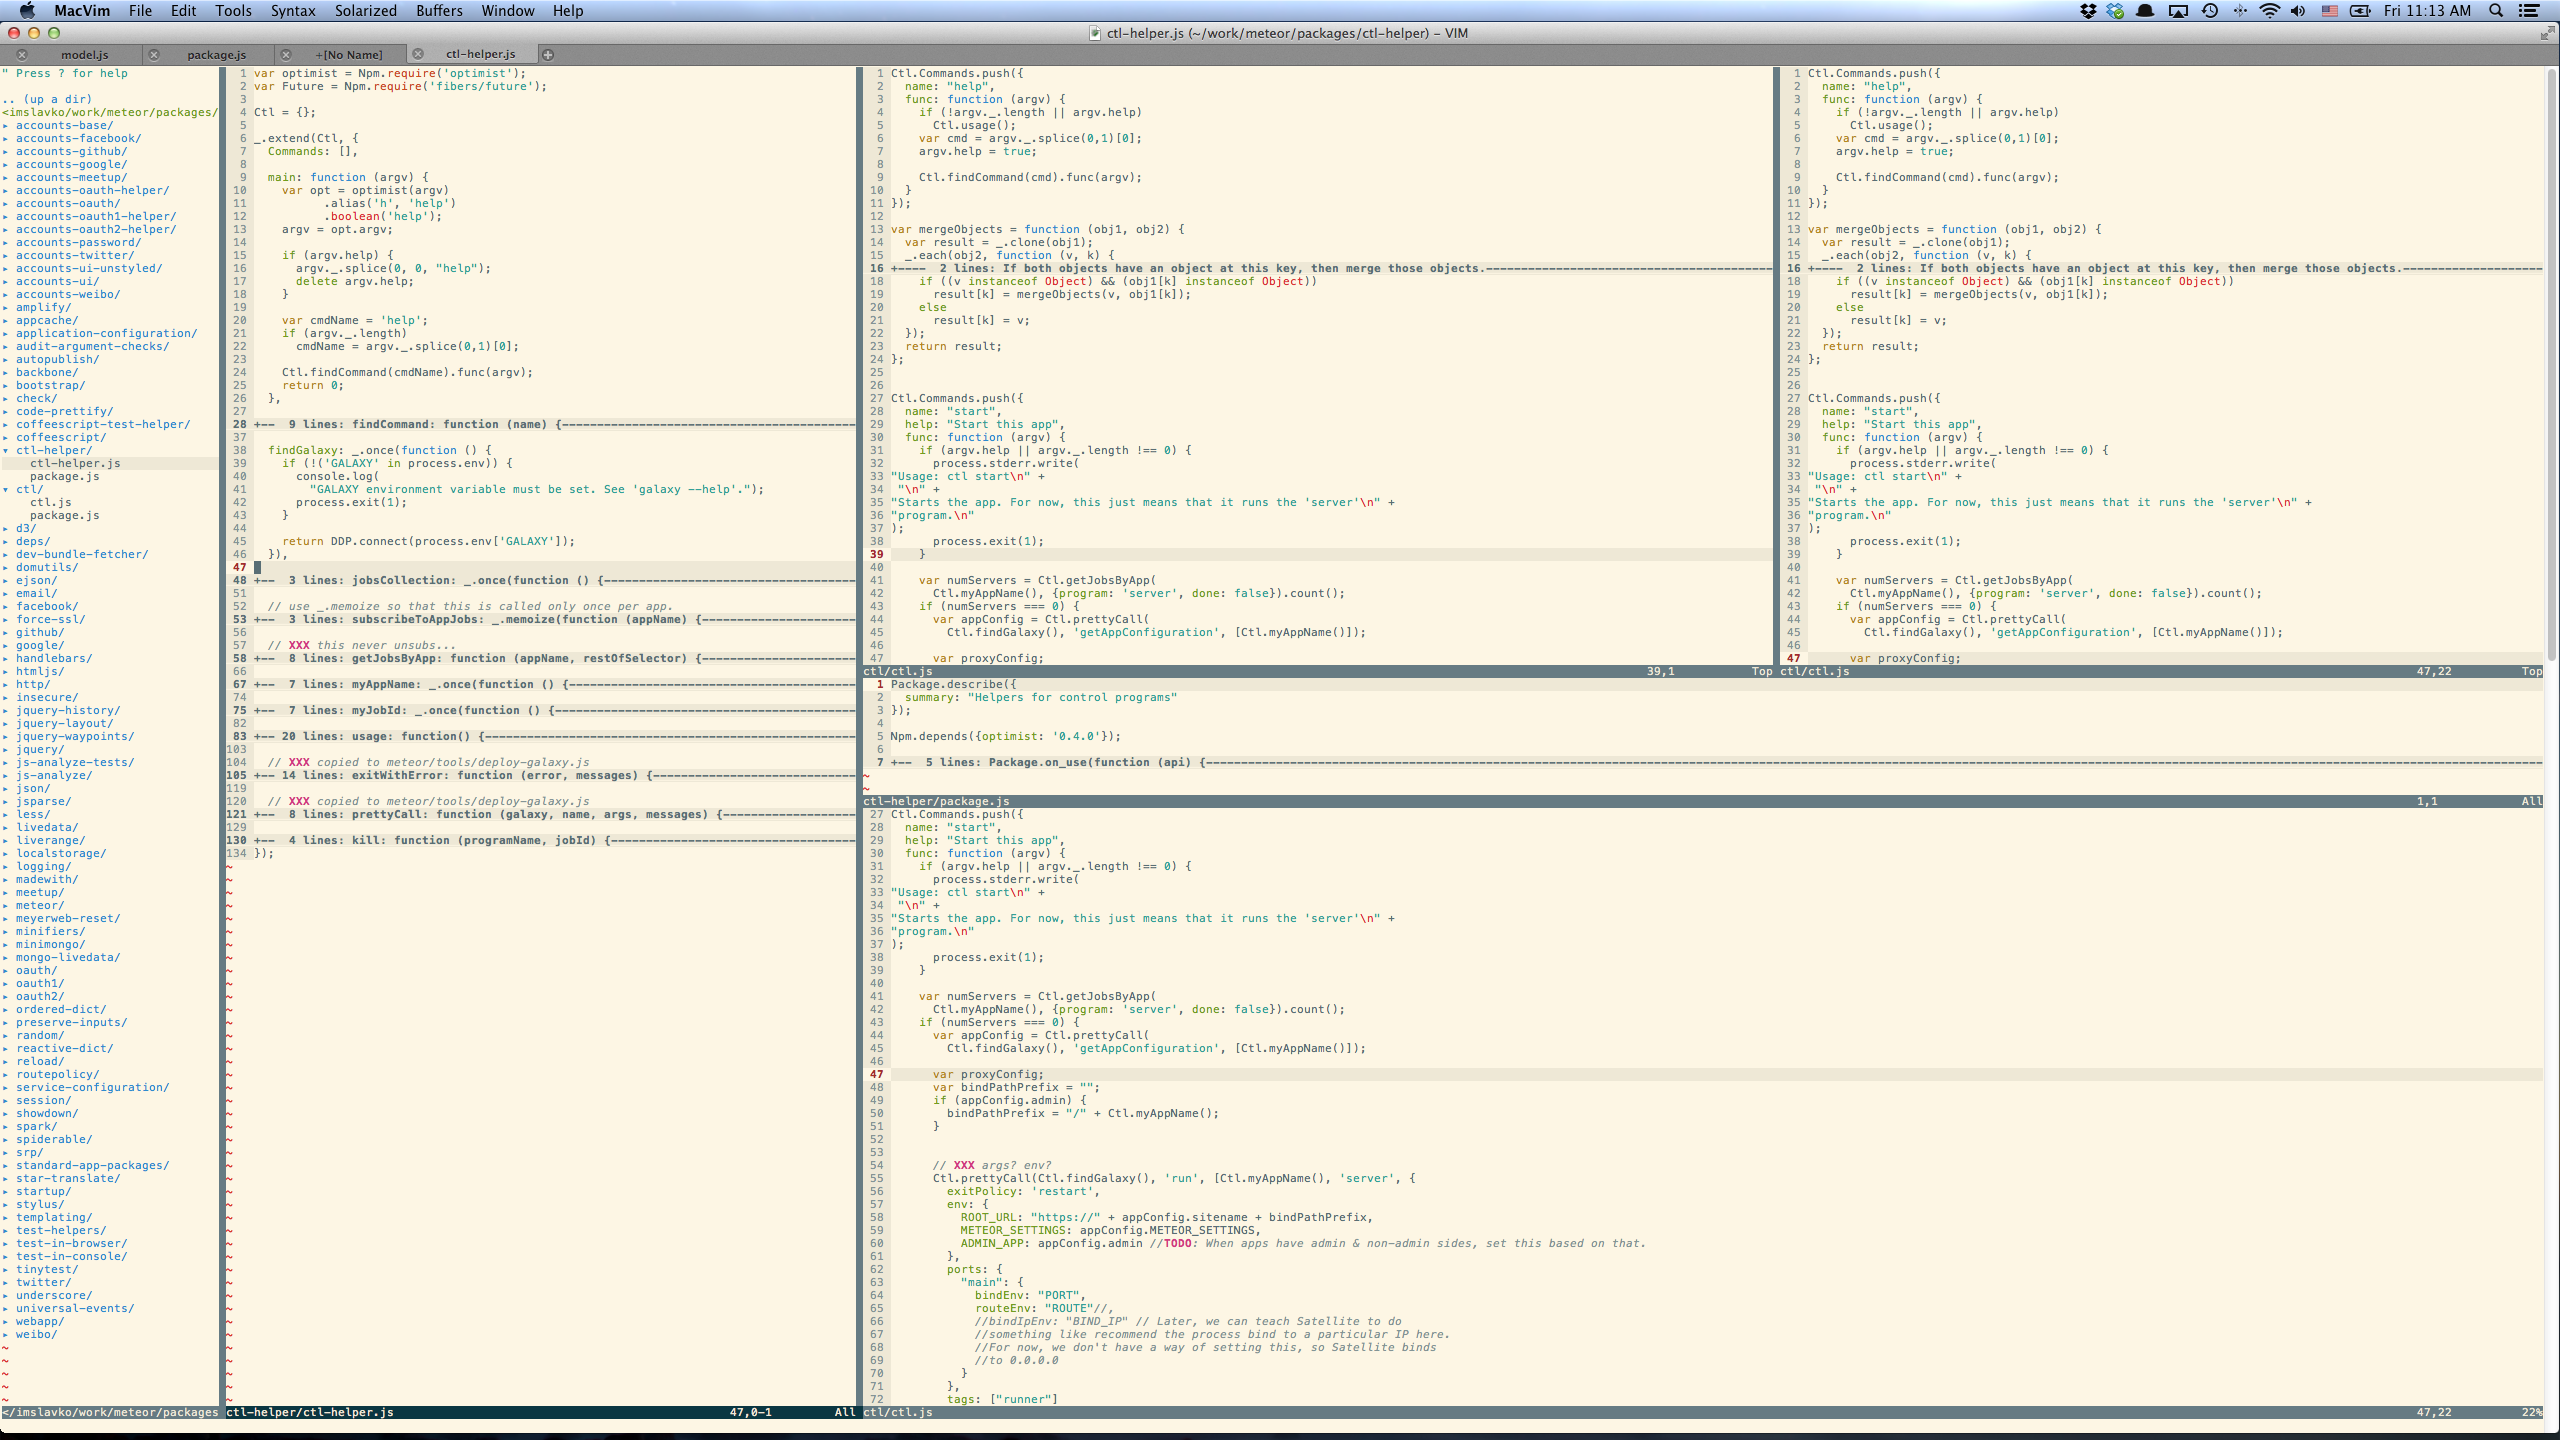Expand the accounts-base/ folder in tree
The width and height of the screenshot is (2560, 1440).
(63, 125)
